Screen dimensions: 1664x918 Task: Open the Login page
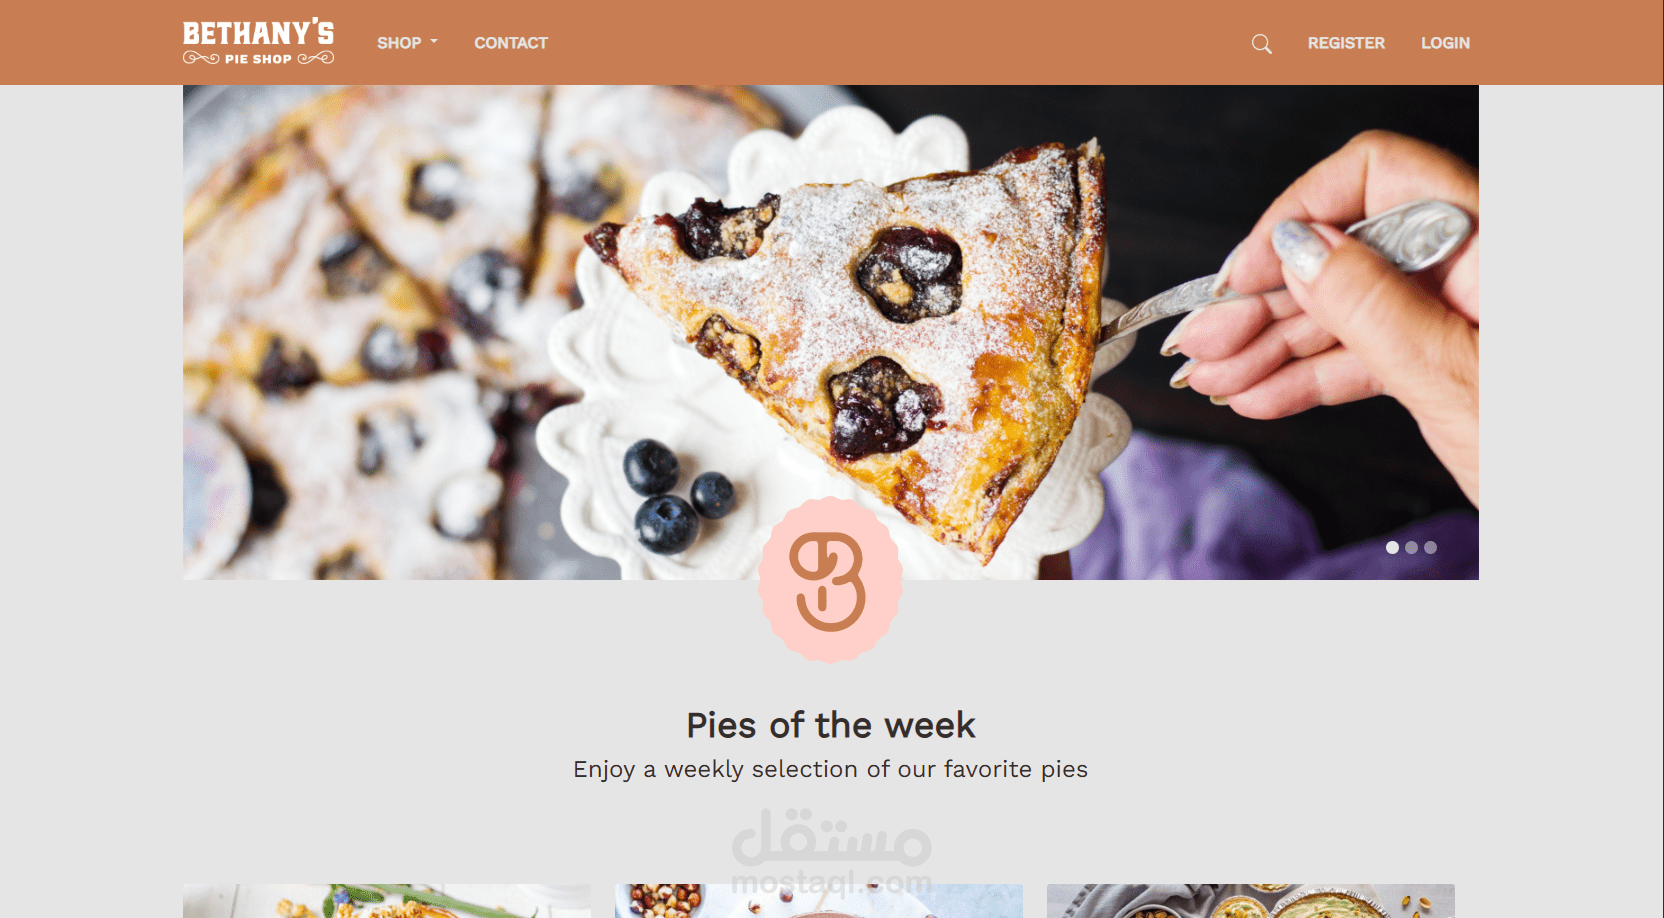(1445, 43)
